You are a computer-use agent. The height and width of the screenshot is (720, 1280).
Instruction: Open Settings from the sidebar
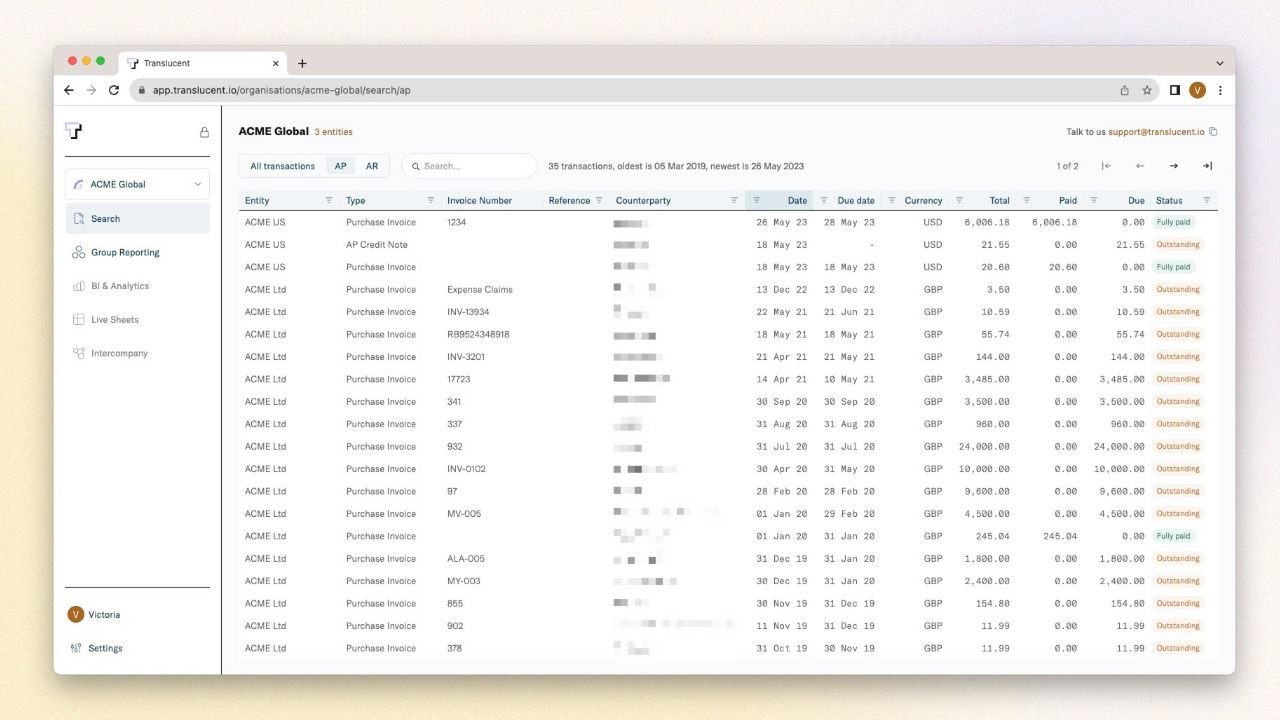[104, 648]
